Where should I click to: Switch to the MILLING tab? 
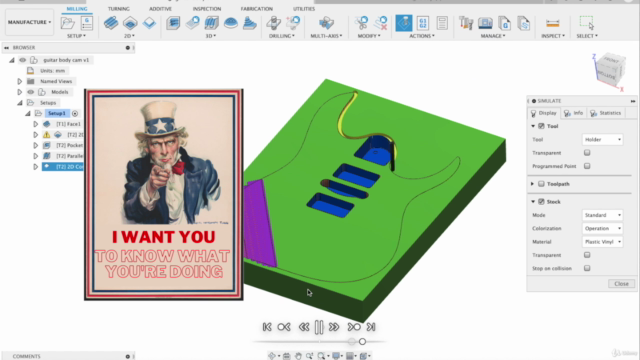coord(77,9)
